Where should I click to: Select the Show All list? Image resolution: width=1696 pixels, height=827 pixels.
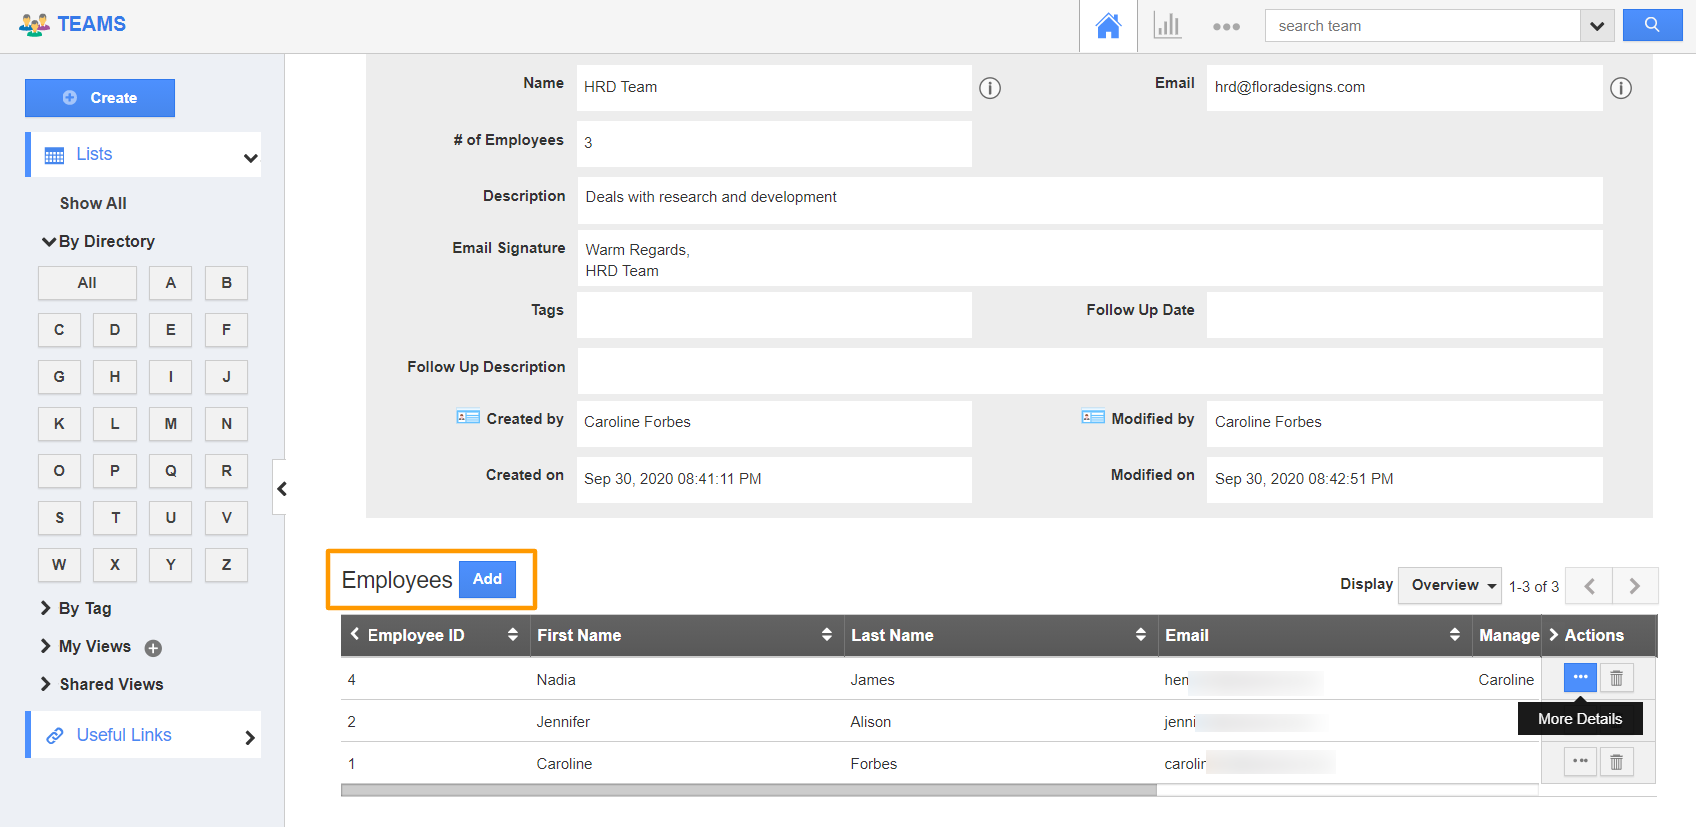[x=93, y=203]
